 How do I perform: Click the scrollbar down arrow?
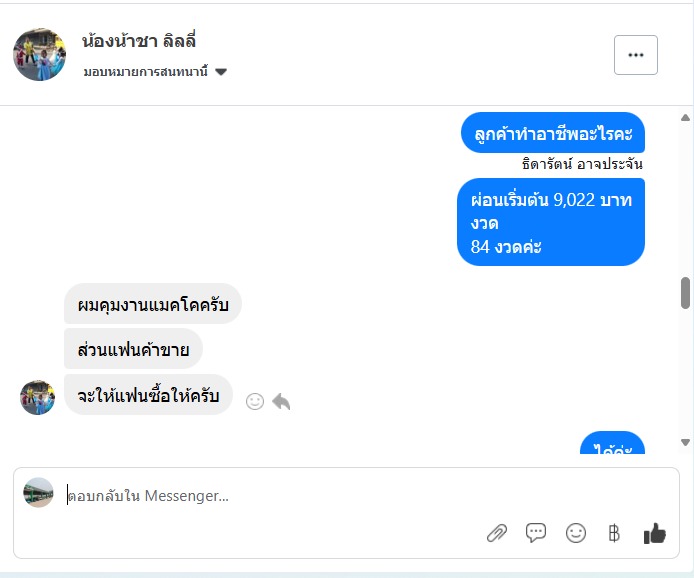tap(685, 442)
